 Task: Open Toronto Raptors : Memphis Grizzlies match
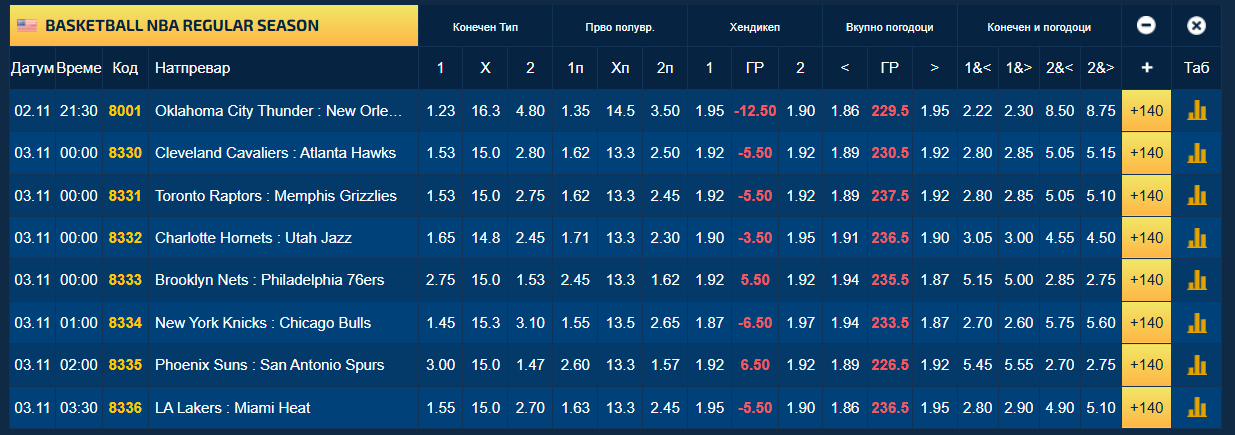(276, 196)
